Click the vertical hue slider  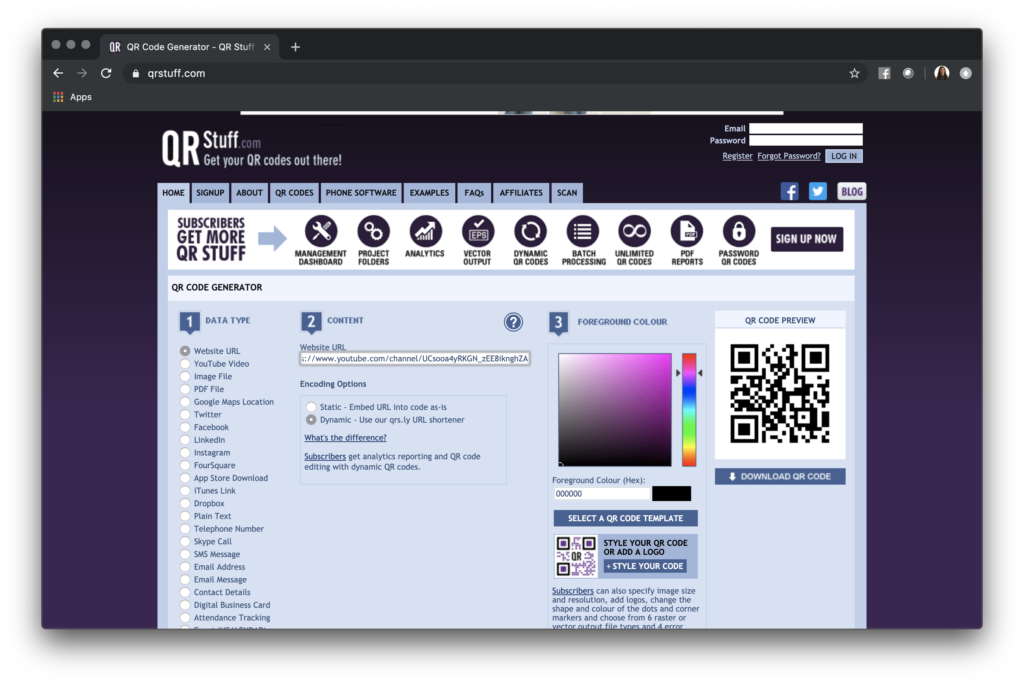[x=688, y=410]
